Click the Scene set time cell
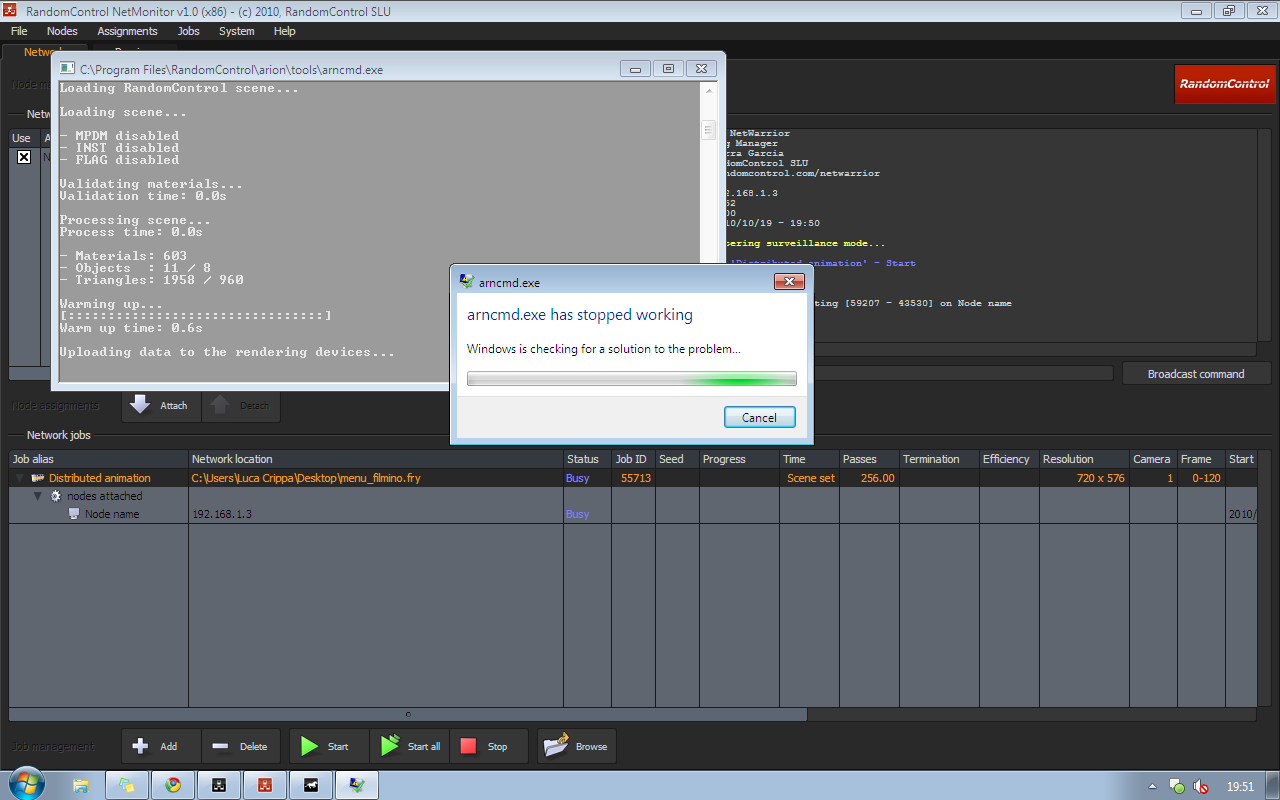The image size is (1280, 800). [811, 478]
